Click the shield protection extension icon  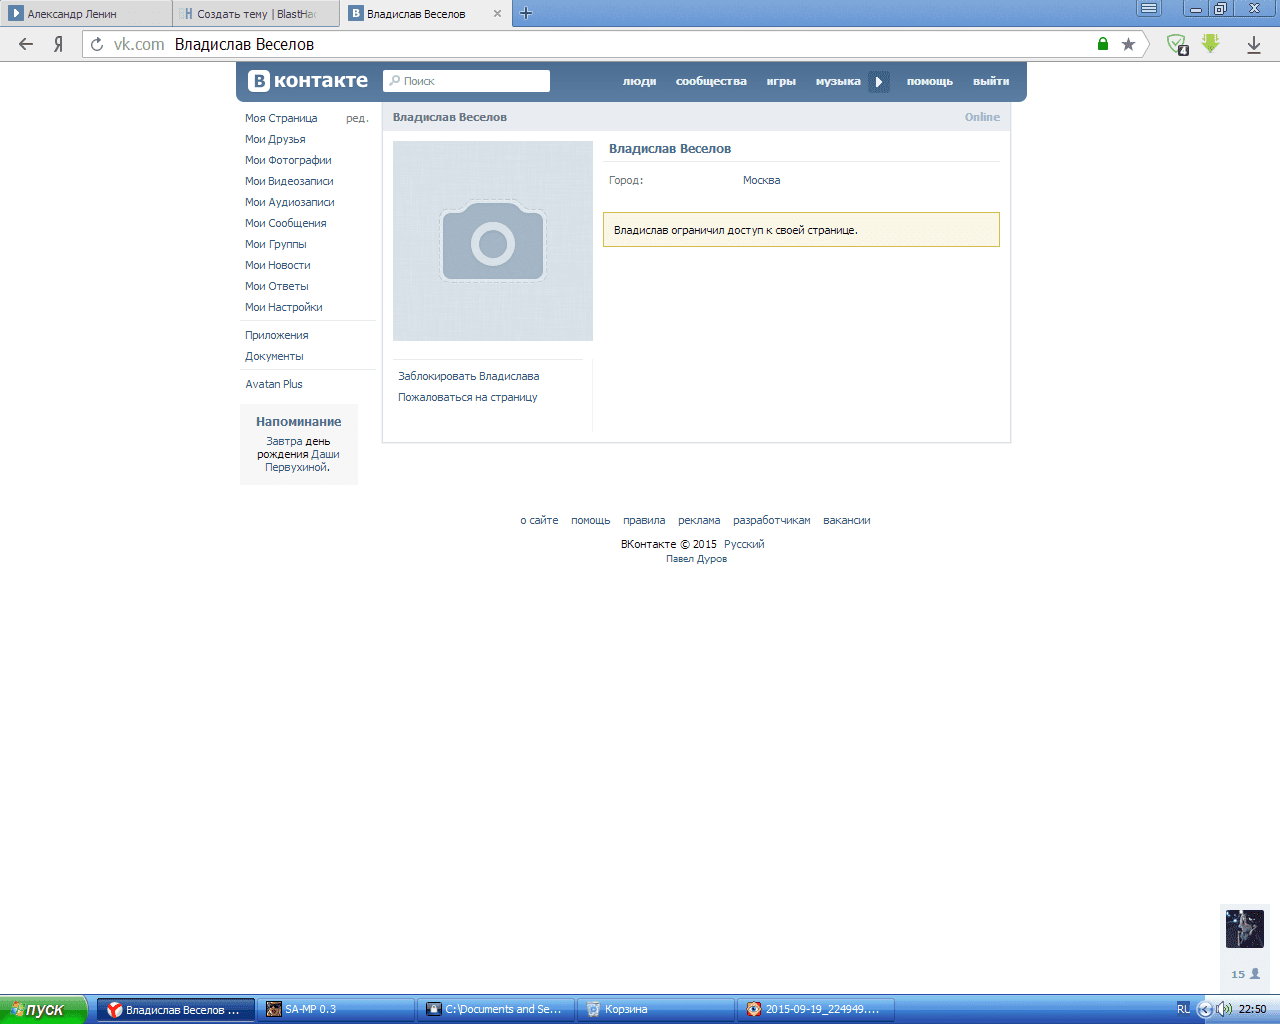pos(1177,44)
